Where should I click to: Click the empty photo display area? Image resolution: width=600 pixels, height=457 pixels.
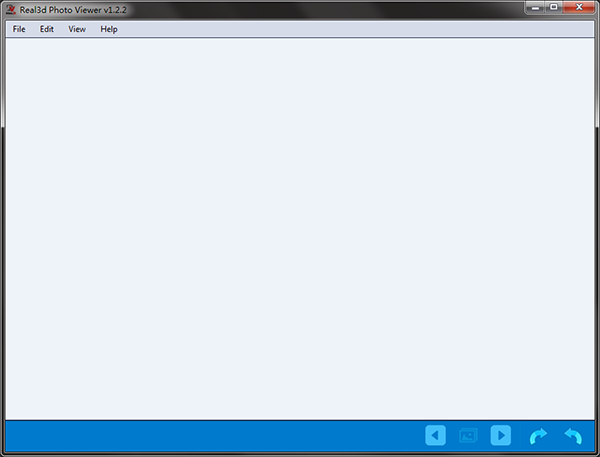(300, 228)
